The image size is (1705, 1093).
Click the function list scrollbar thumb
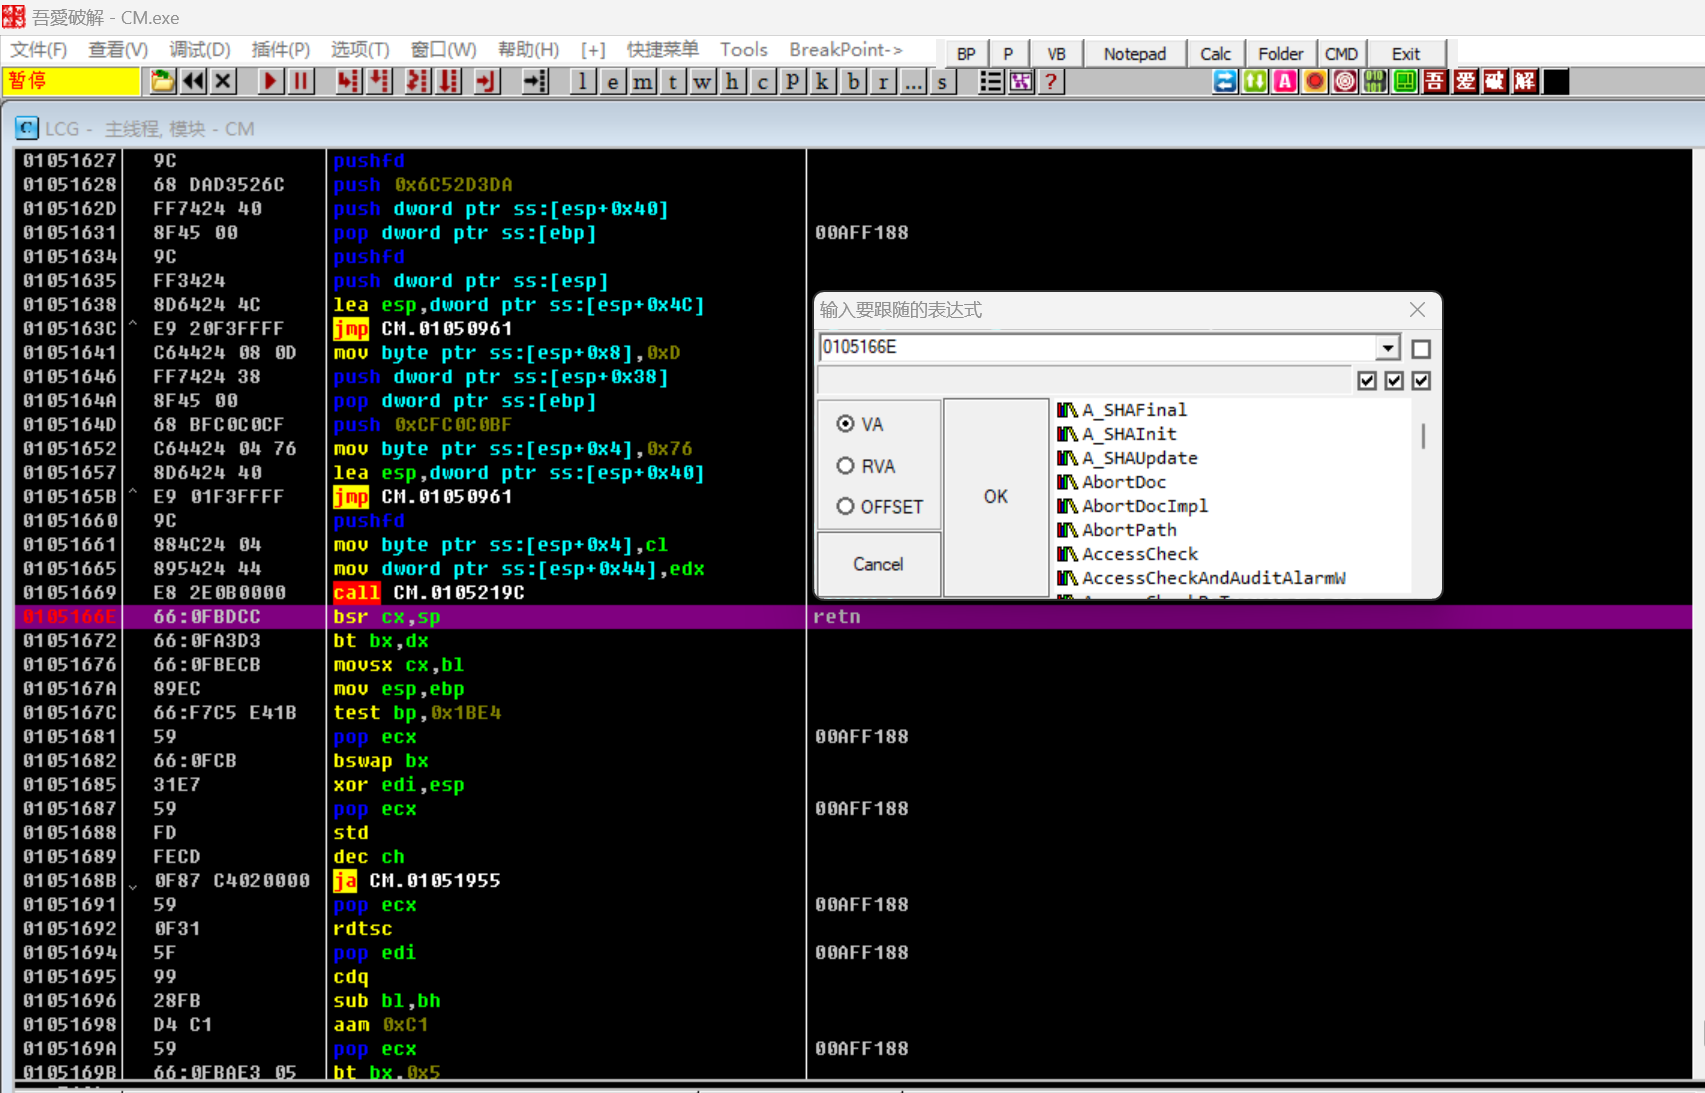coord(1422,436)
